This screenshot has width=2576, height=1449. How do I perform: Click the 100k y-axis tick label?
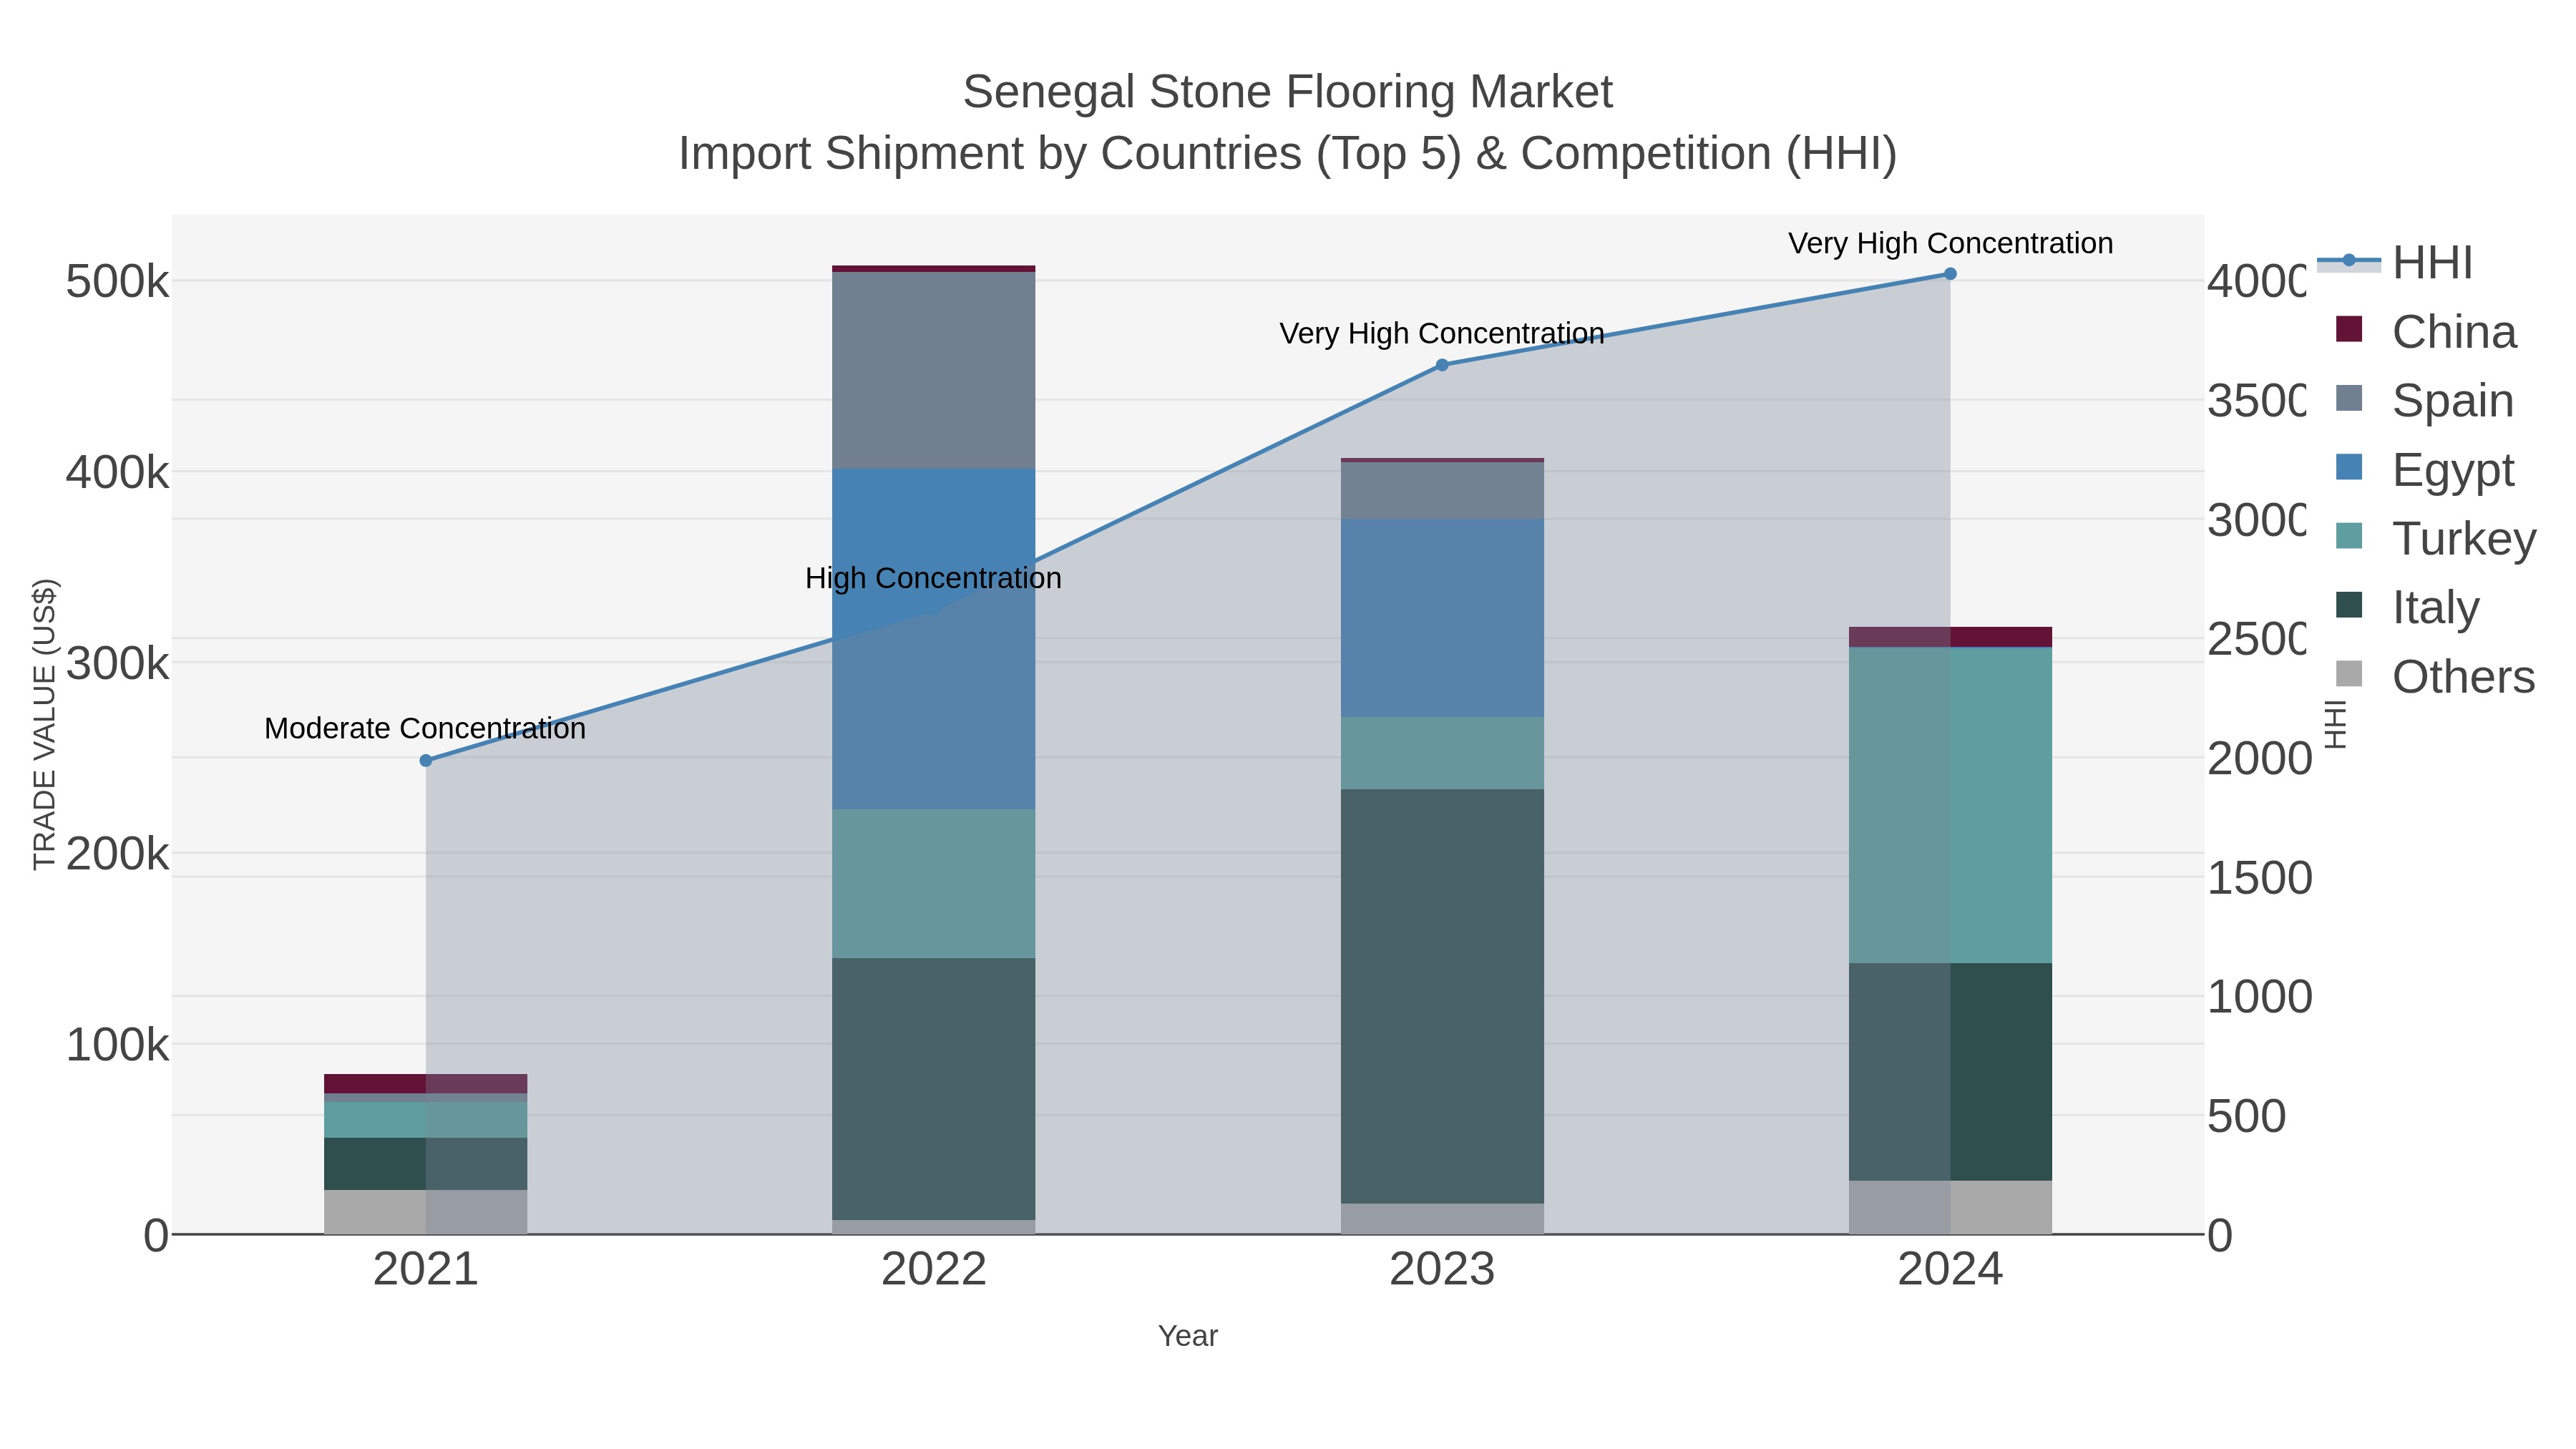118,1045
